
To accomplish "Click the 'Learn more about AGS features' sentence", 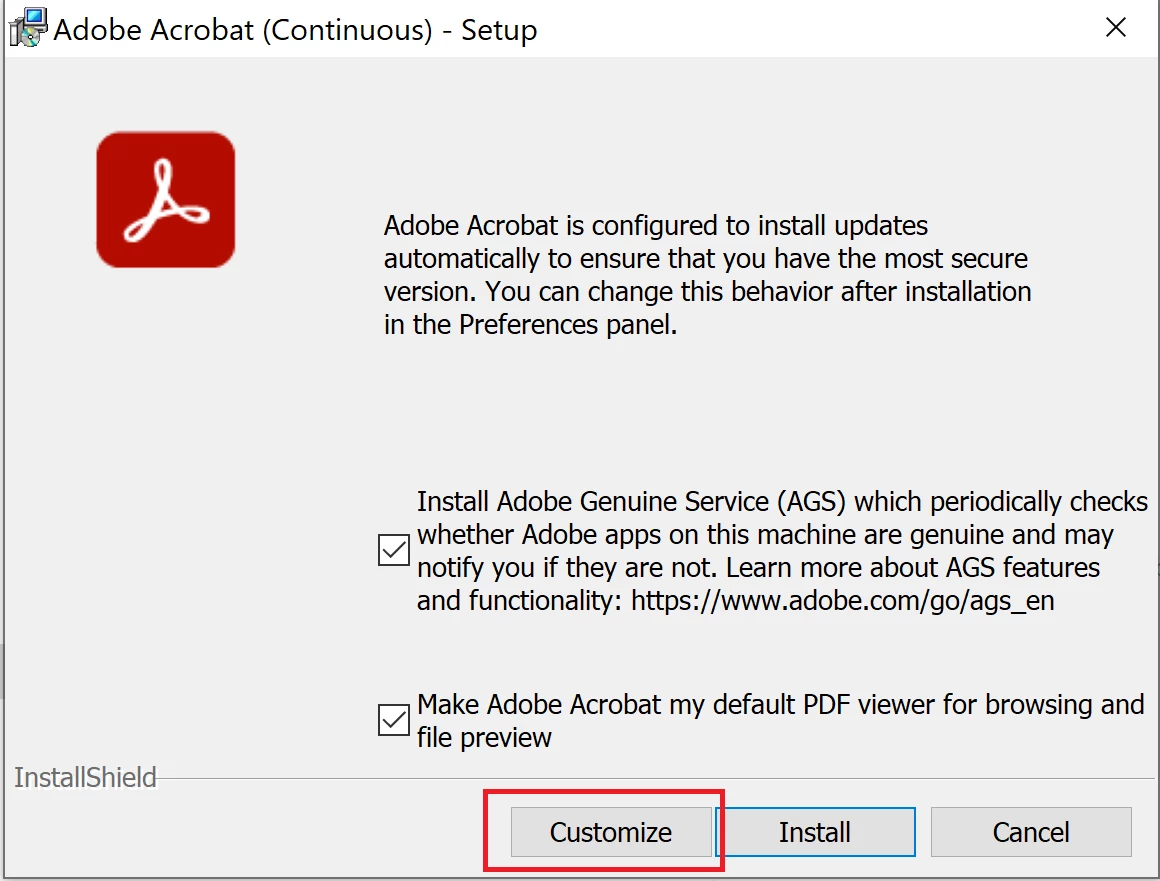I will (913, 567).
